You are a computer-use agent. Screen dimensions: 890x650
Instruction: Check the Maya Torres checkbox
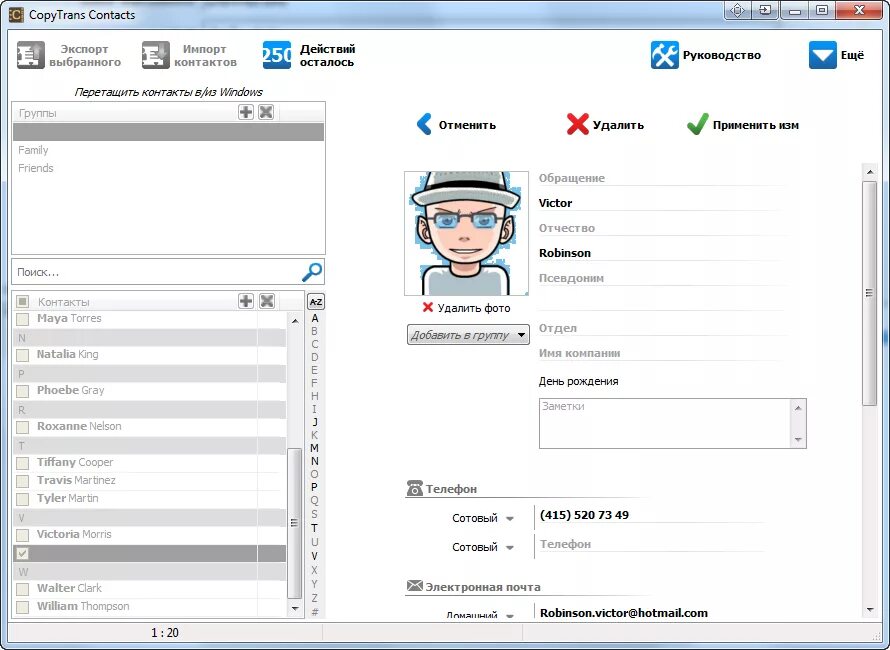(x=23, y=319)
